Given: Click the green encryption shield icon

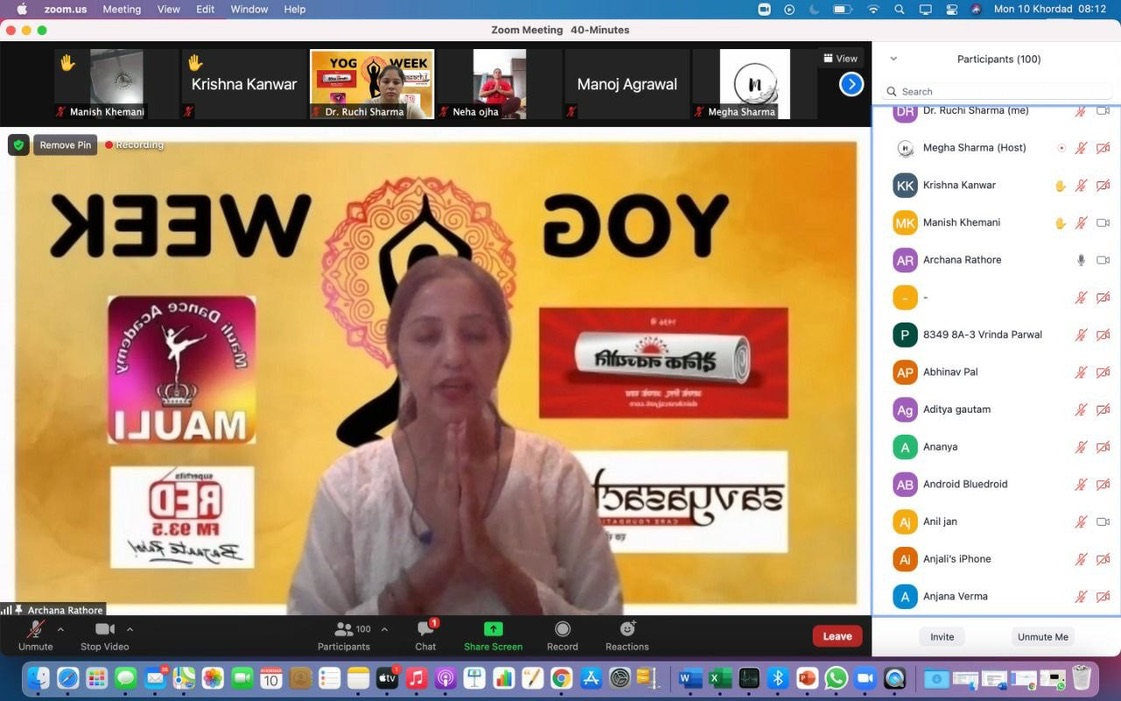Looking at the screenshot, I should click(19, 145).
